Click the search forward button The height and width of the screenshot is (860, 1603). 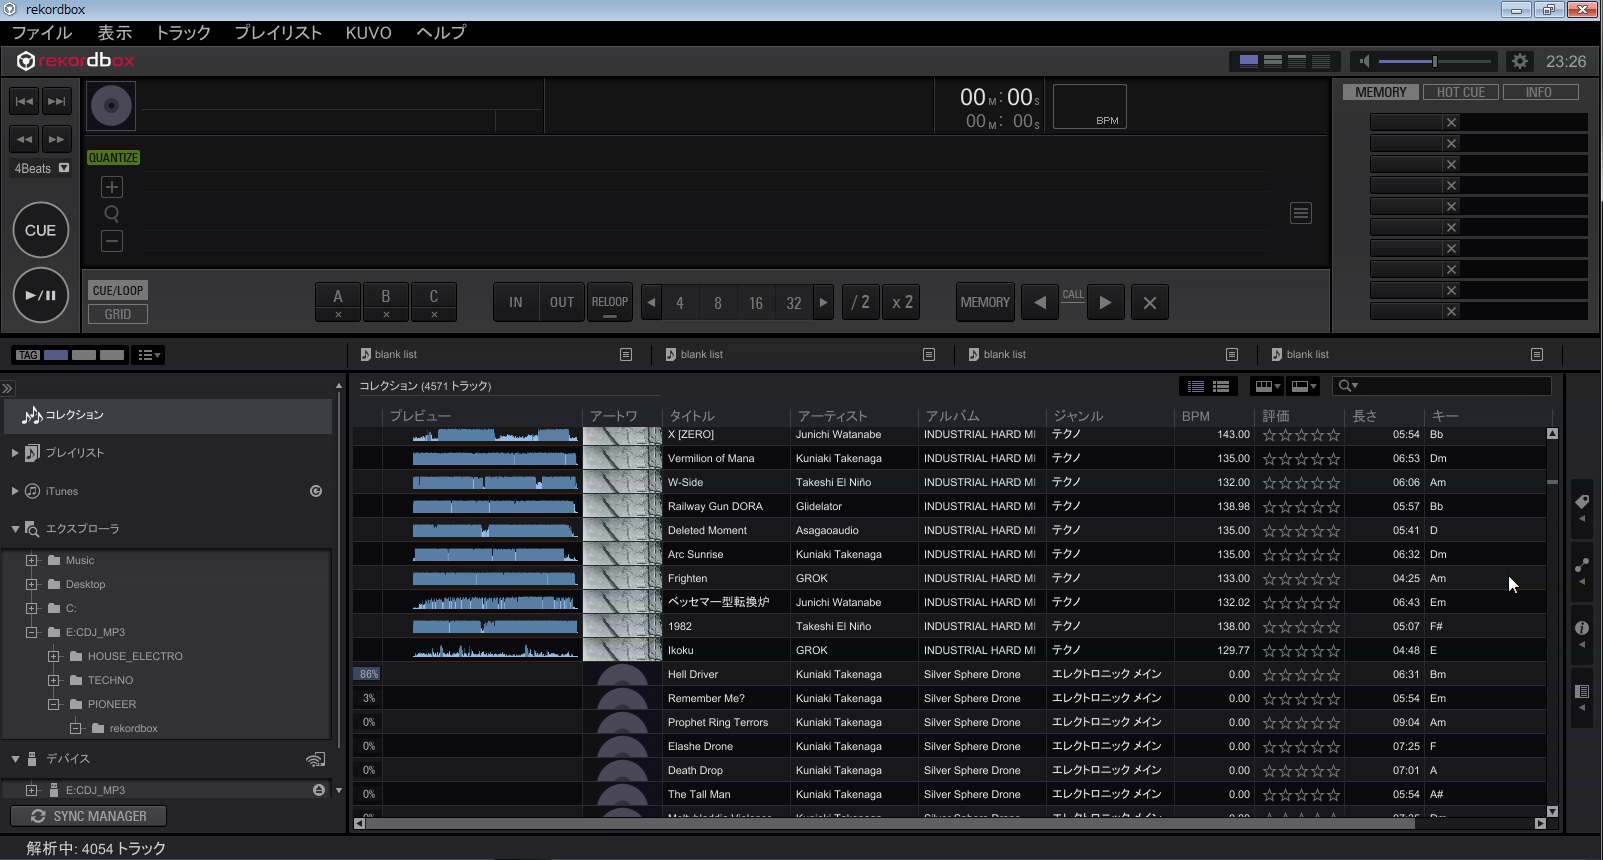coord(57,139)
